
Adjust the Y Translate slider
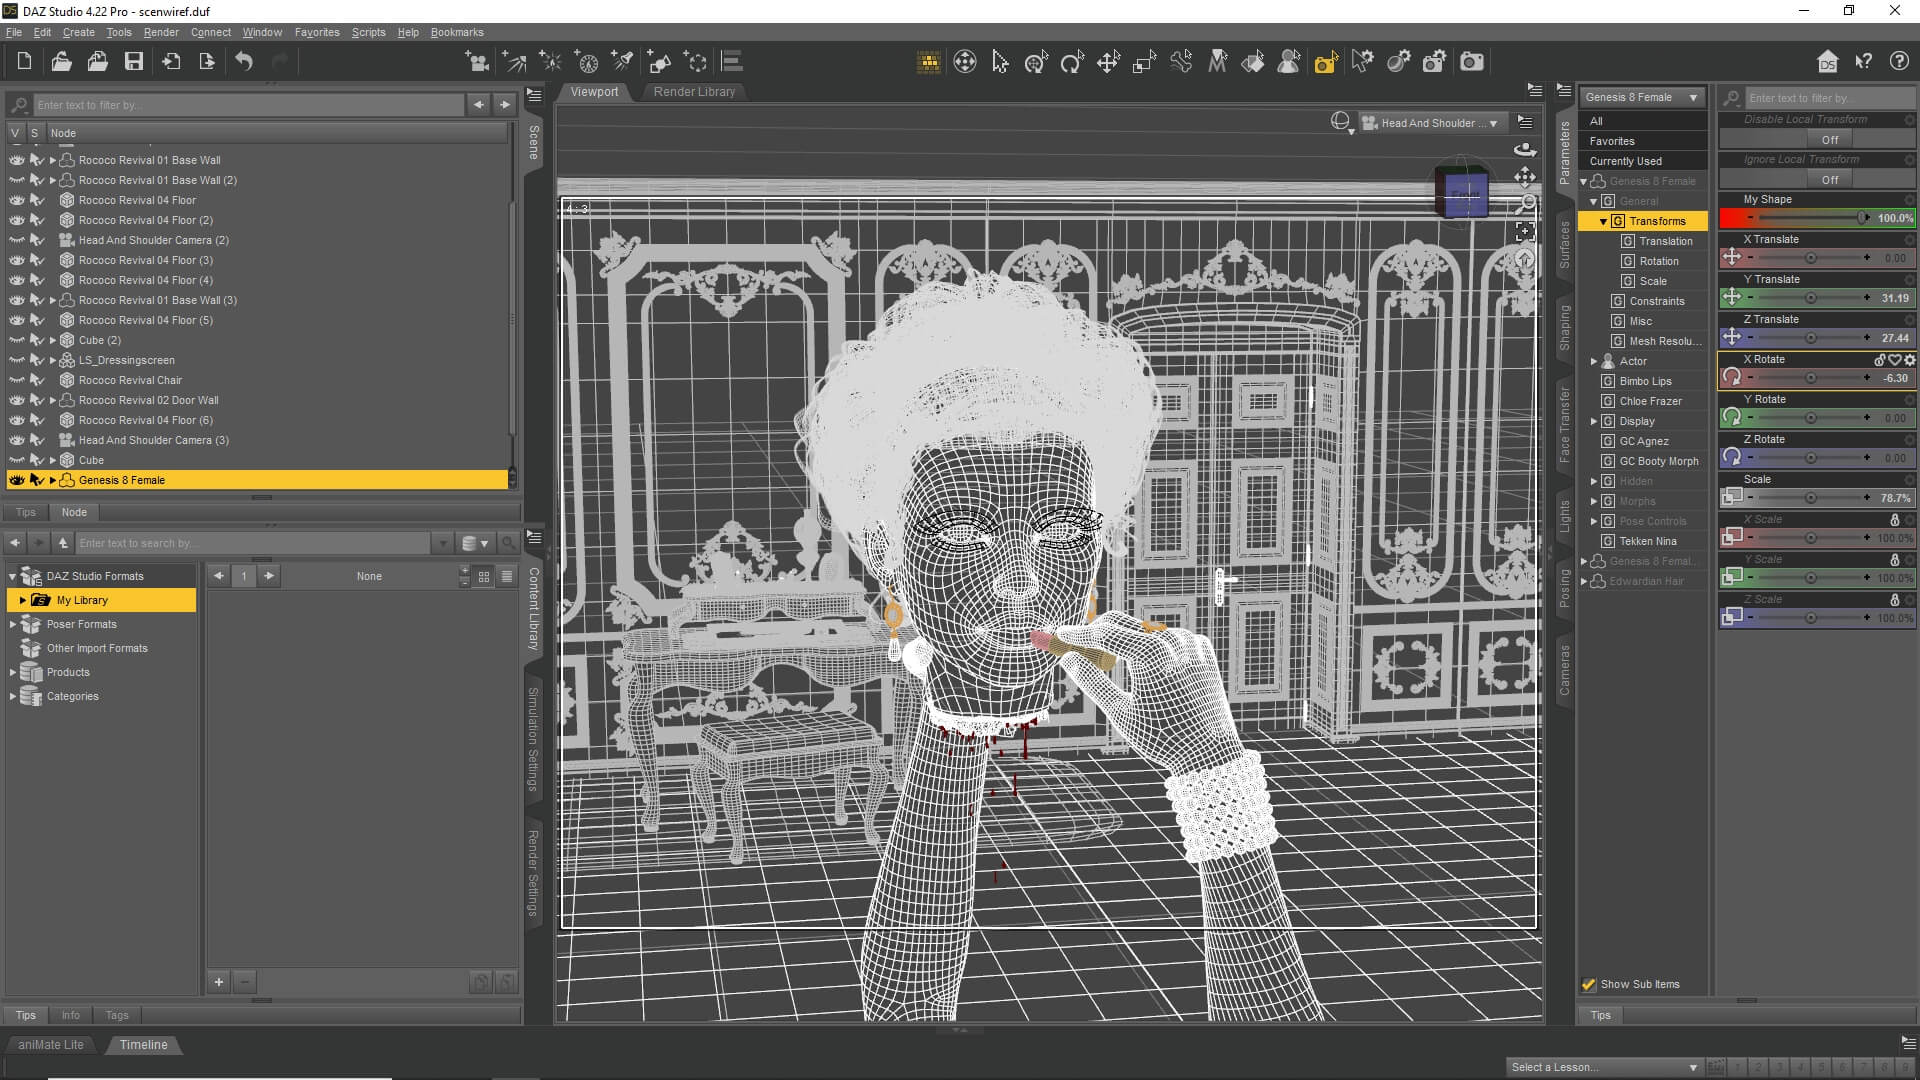[x=1810, y=298]
